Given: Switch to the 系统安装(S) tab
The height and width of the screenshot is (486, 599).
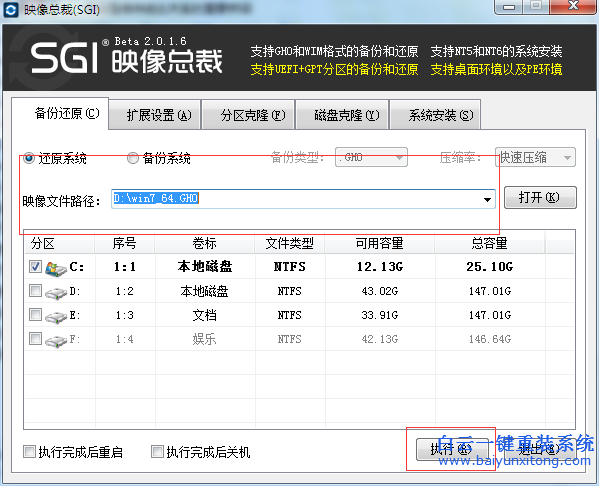Looking at the screenshot, I should pyautogui.click(x=436, y=115).
